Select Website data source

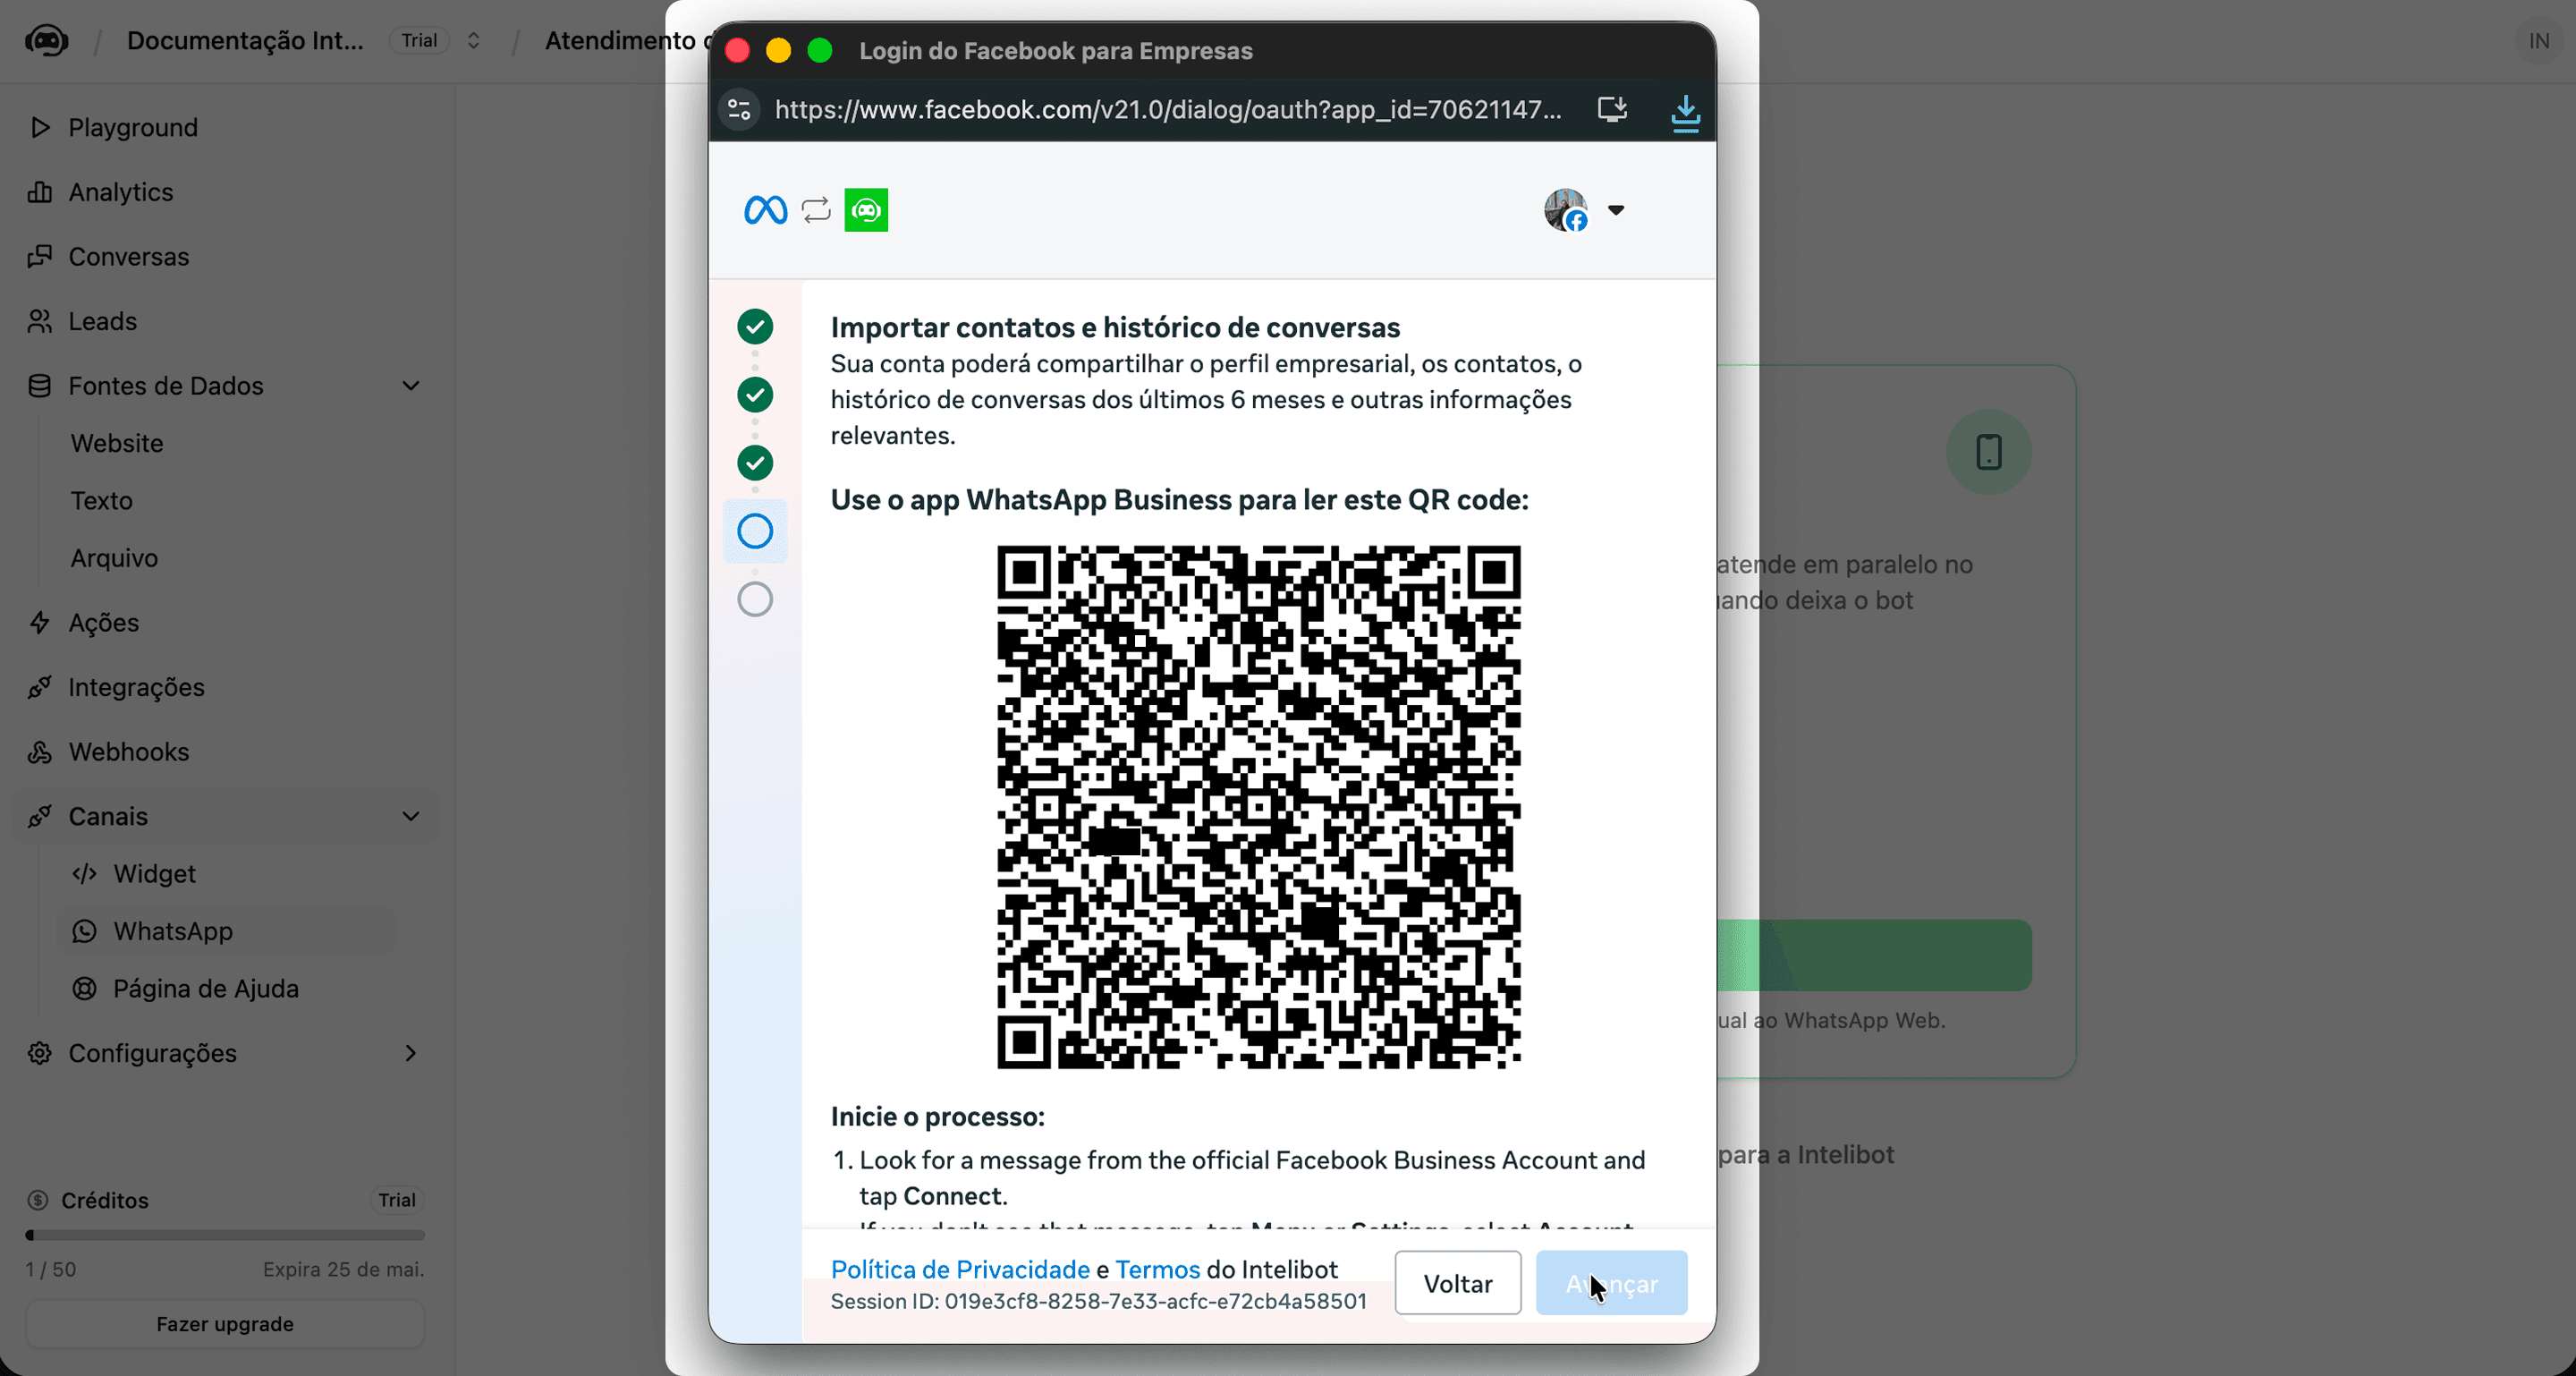click(x=117, y=443)
